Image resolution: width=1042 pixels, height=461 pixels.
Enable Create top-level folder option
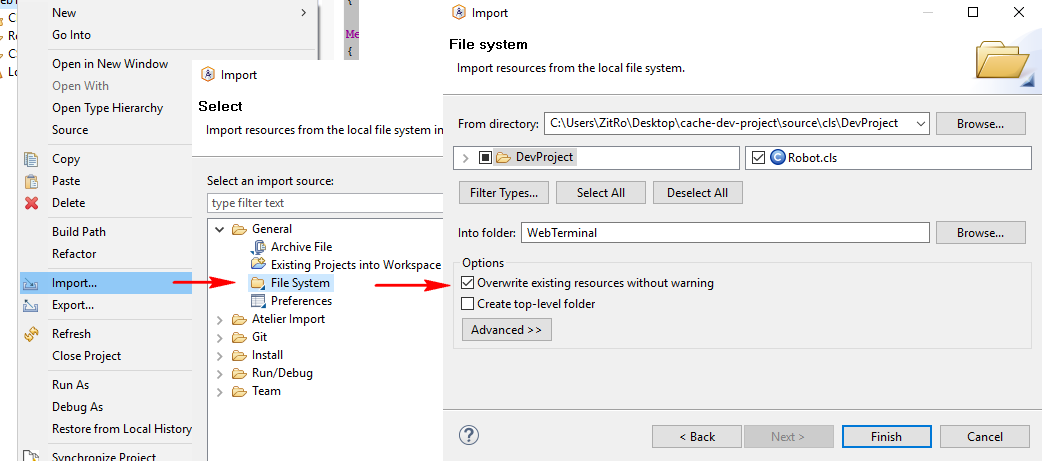click(x=469, y=304)
